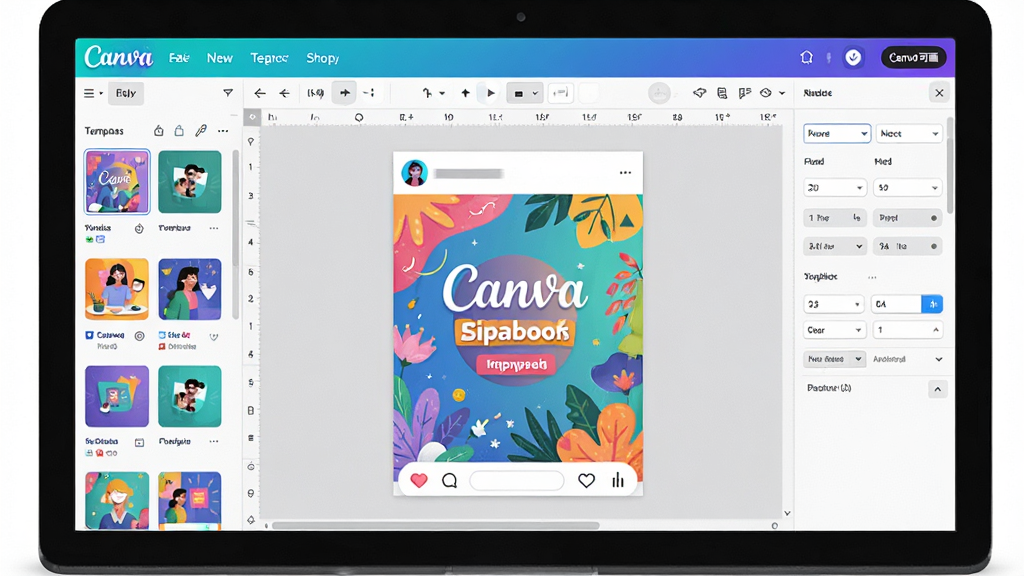Toggle the Peet option with dot indicator
This screenshot has height=576, width=1024.
pyautogui.click(x=908, y=217)
